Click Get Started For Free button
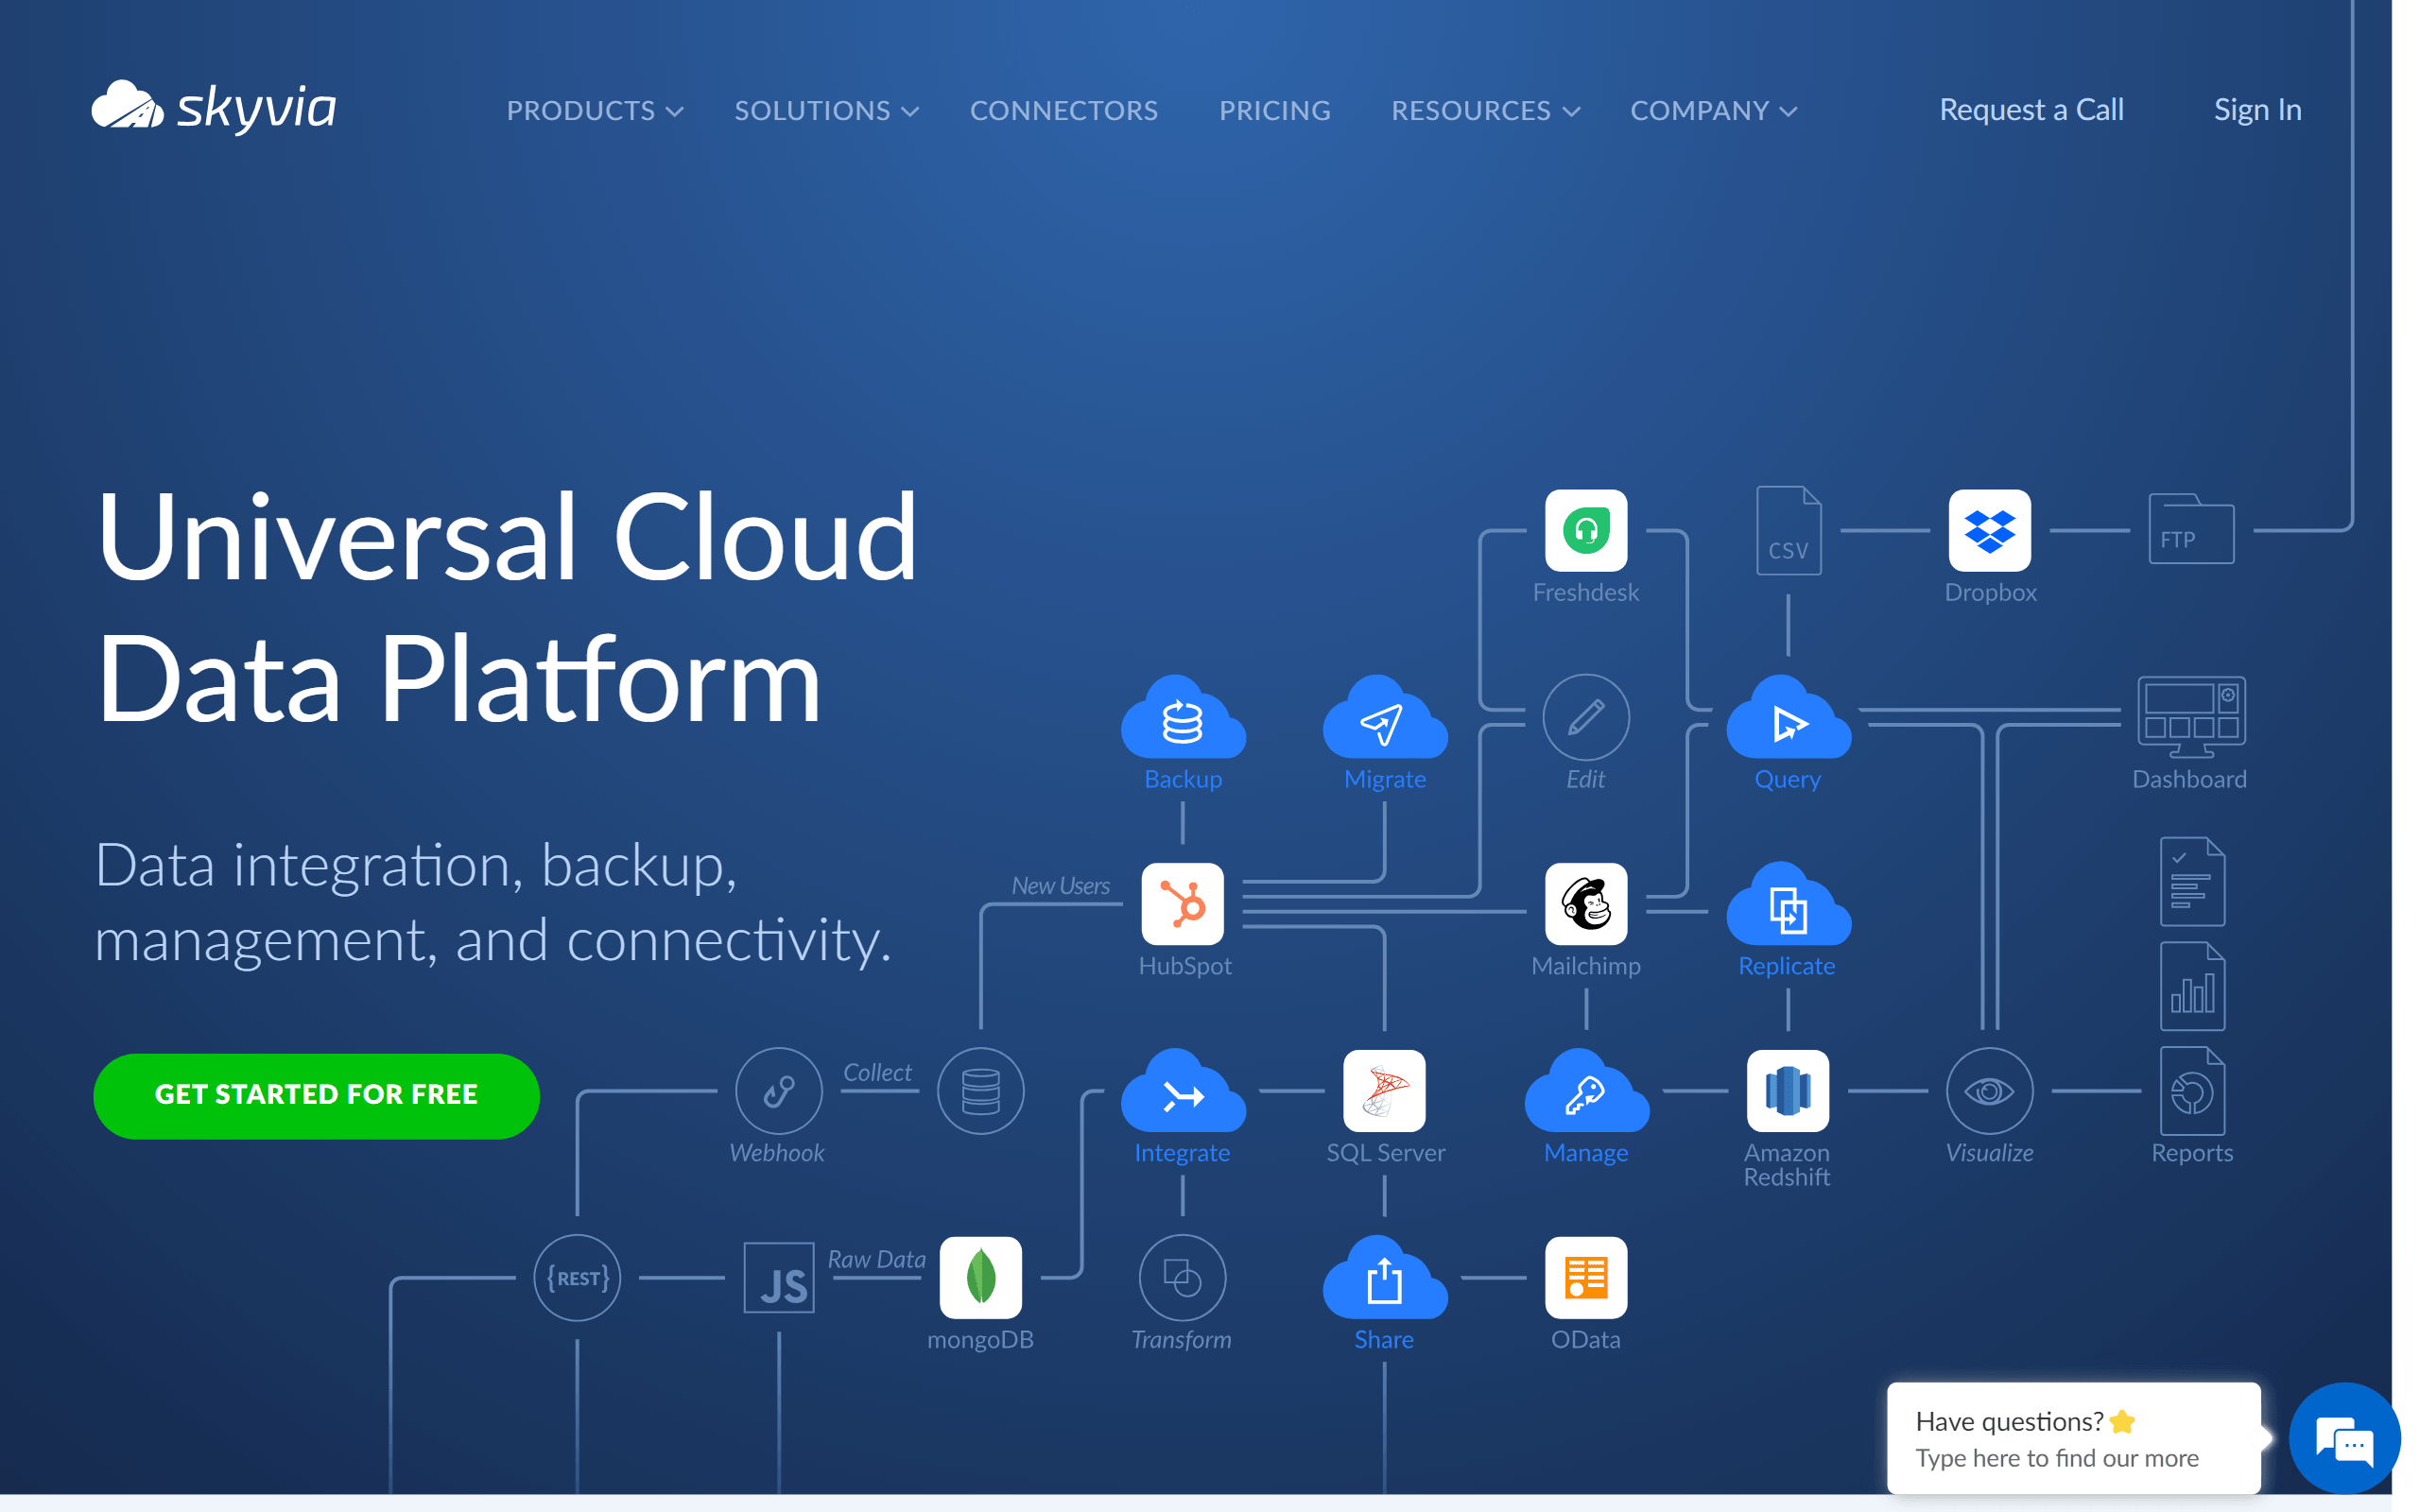 point(316,1095)
